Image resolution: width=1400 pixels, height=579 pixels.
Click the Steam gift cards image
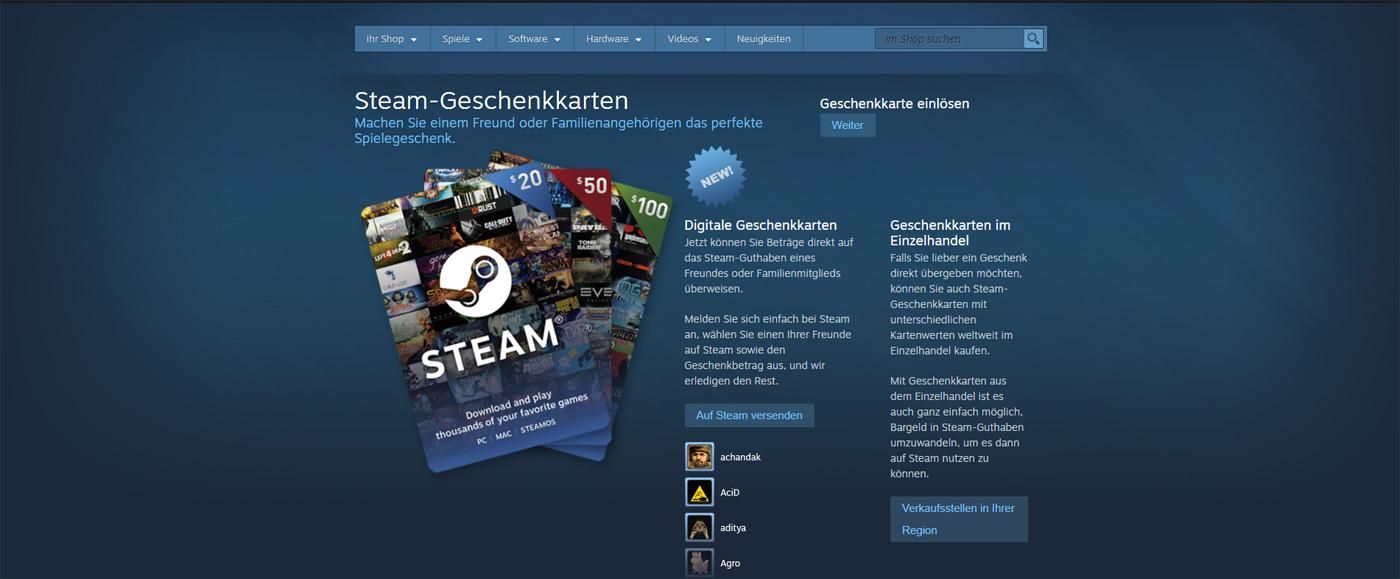point(515,312)
